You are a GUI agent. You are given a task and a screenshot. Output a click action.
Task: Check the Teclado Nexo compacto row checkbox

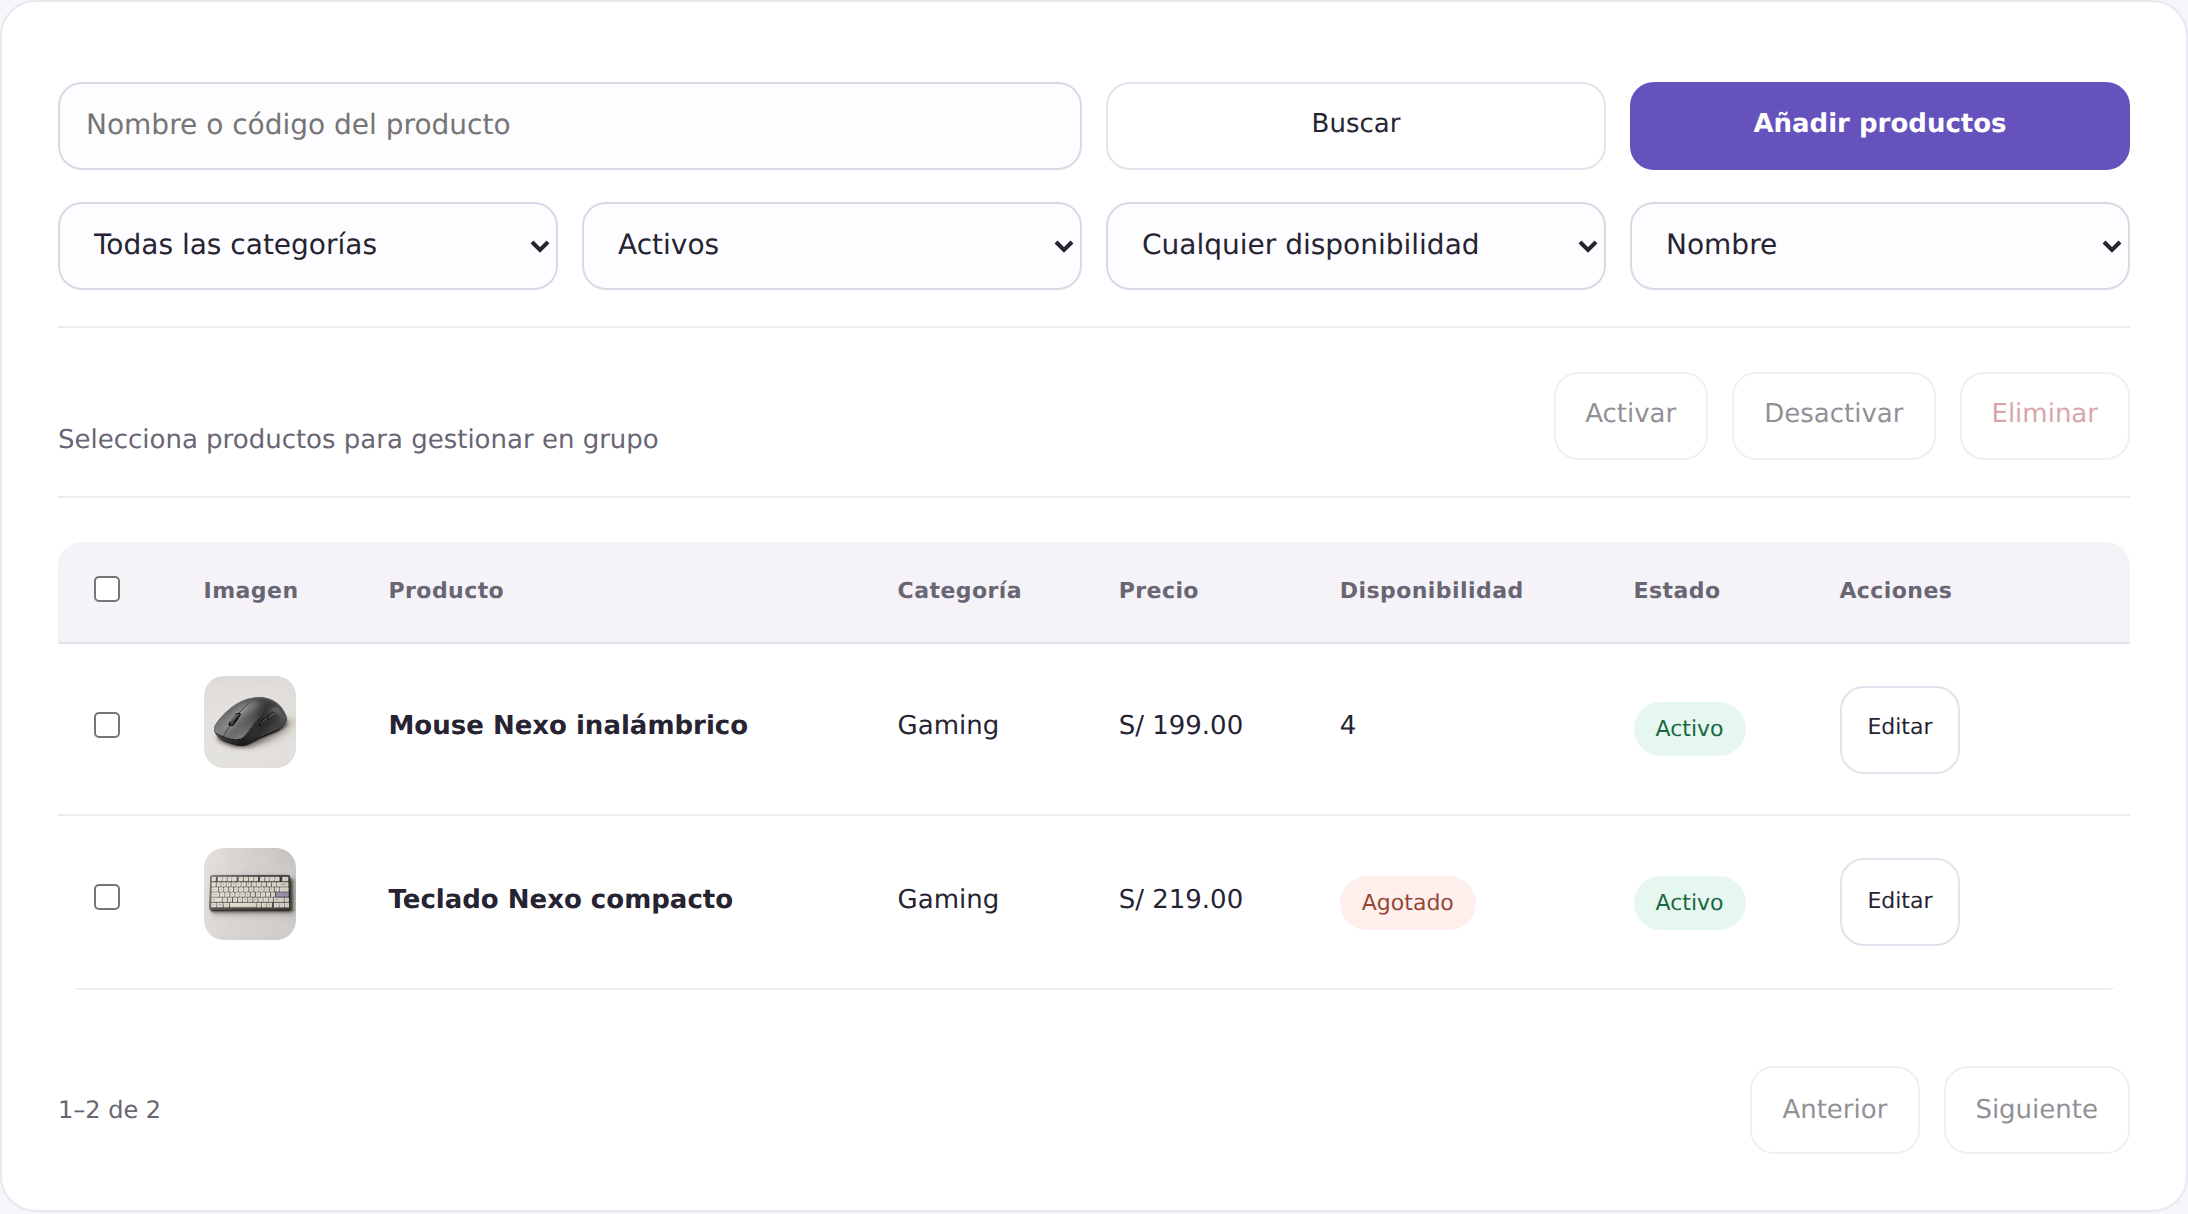pyautogui.click(x=107, y=897)
